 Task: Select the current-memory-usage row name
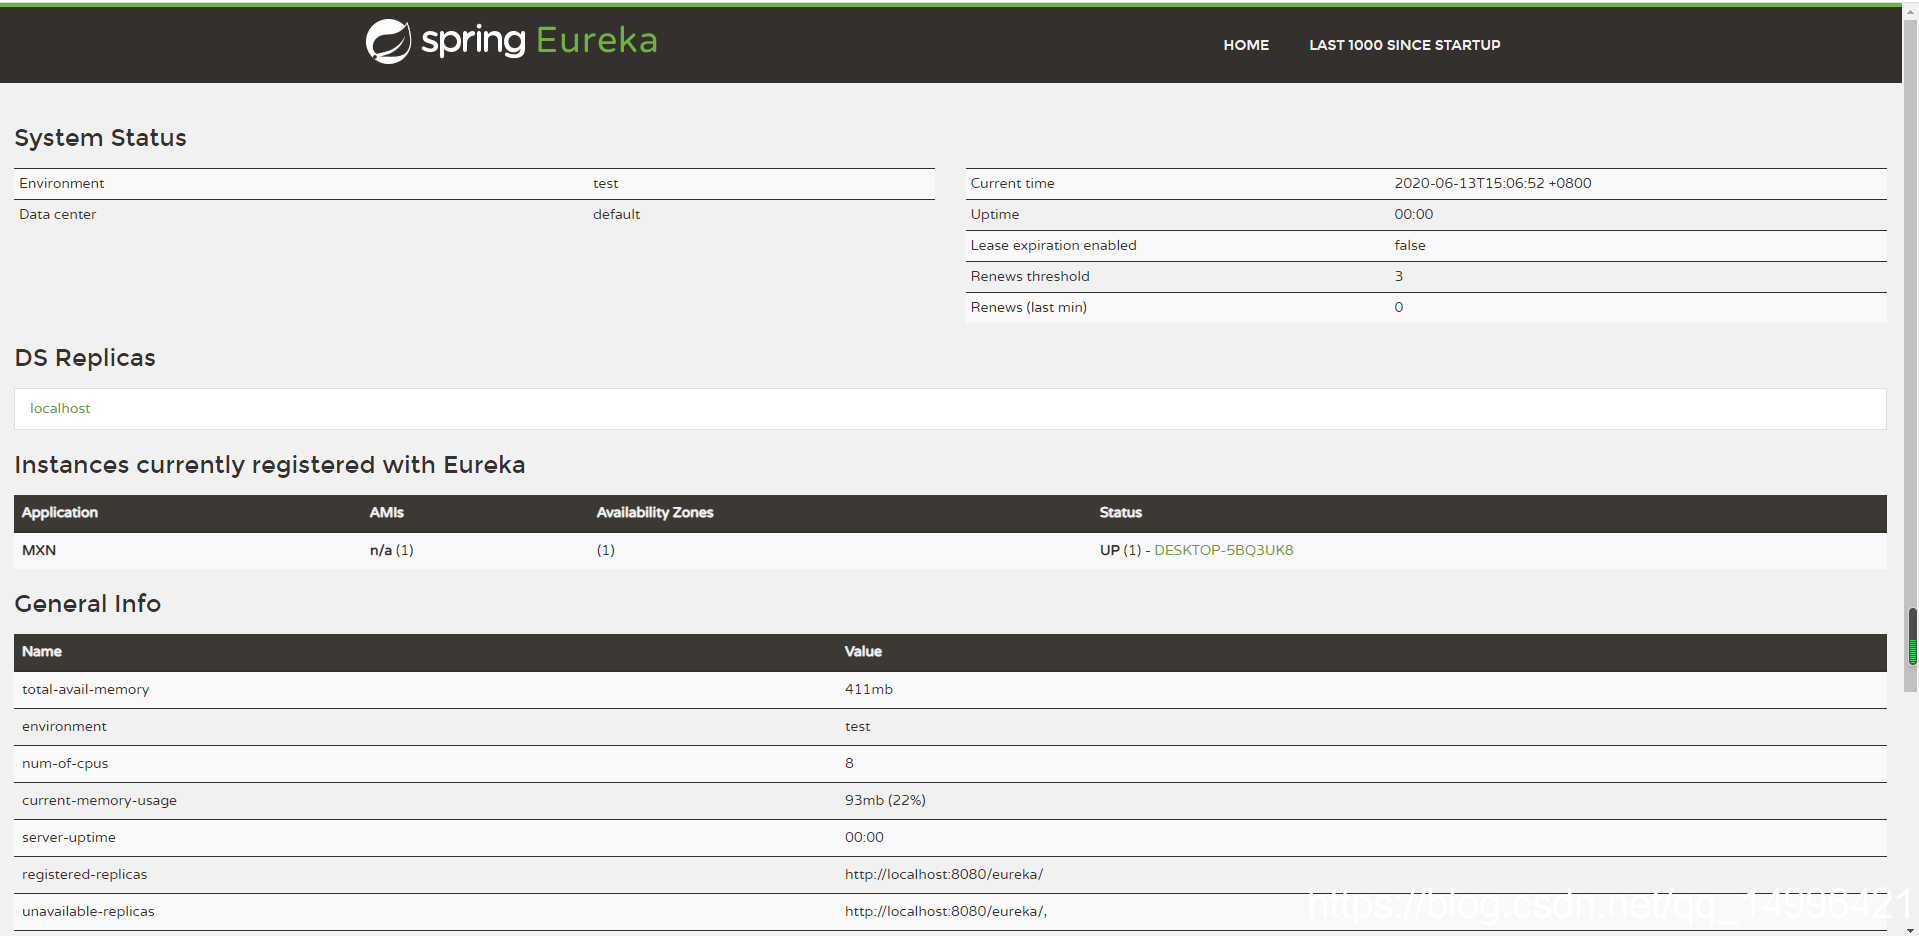tap(99, 800)
